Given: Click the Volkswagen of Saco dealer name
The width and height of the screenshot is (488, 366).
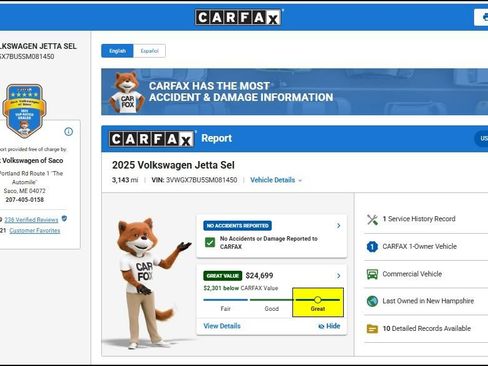Looking at the screenshot, I should tap(32, 160).
